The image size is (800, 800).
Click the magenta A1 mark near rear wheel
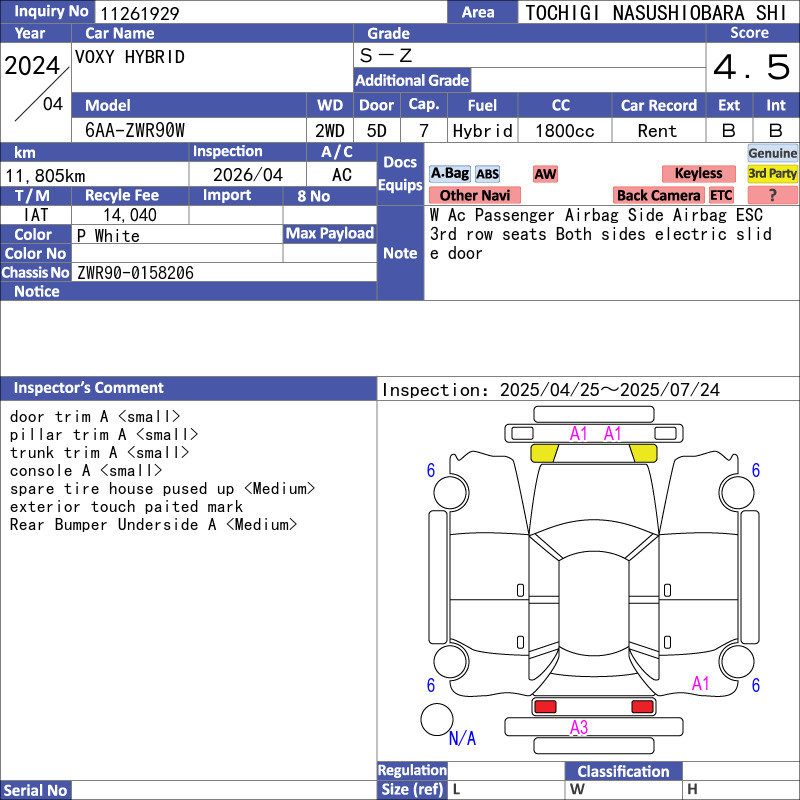tap(701, 684)
